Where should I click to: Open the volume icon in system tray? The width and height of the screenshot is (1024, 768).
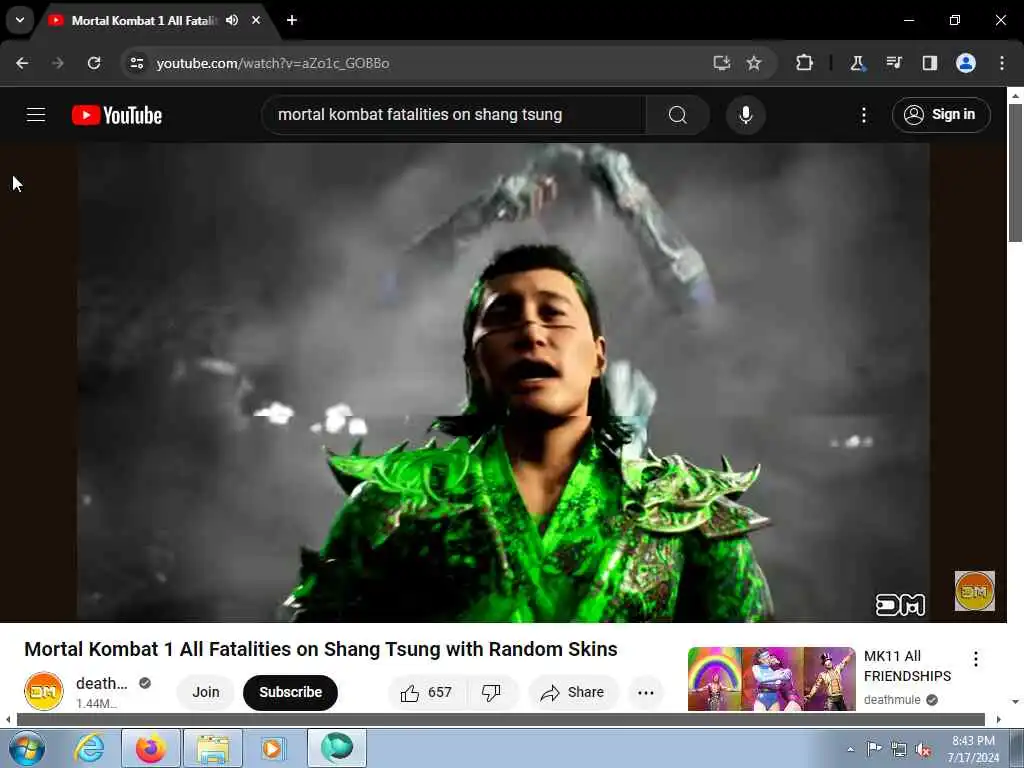pos(923,749)
